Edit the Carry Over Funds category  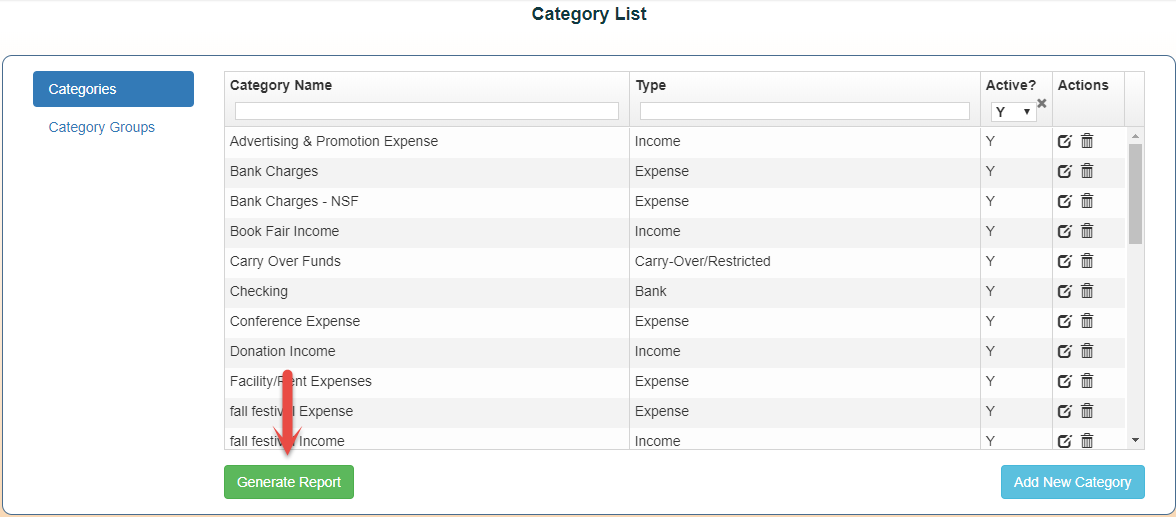click(x=1065, y=261)
